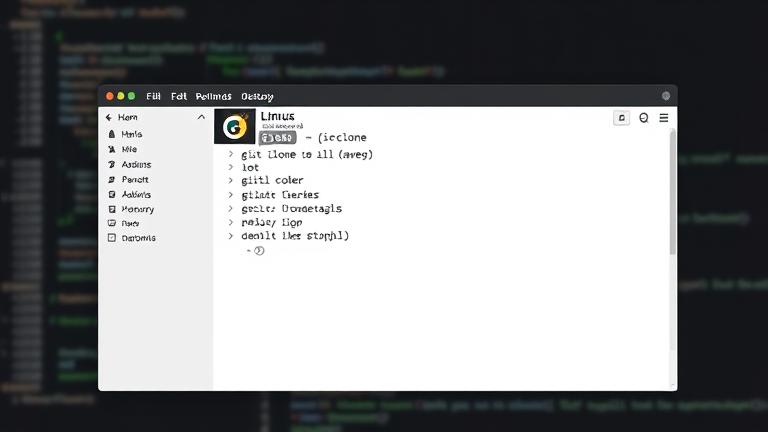Expand the 'lot' row
This screenshot has height=432, width=768.
231,167
